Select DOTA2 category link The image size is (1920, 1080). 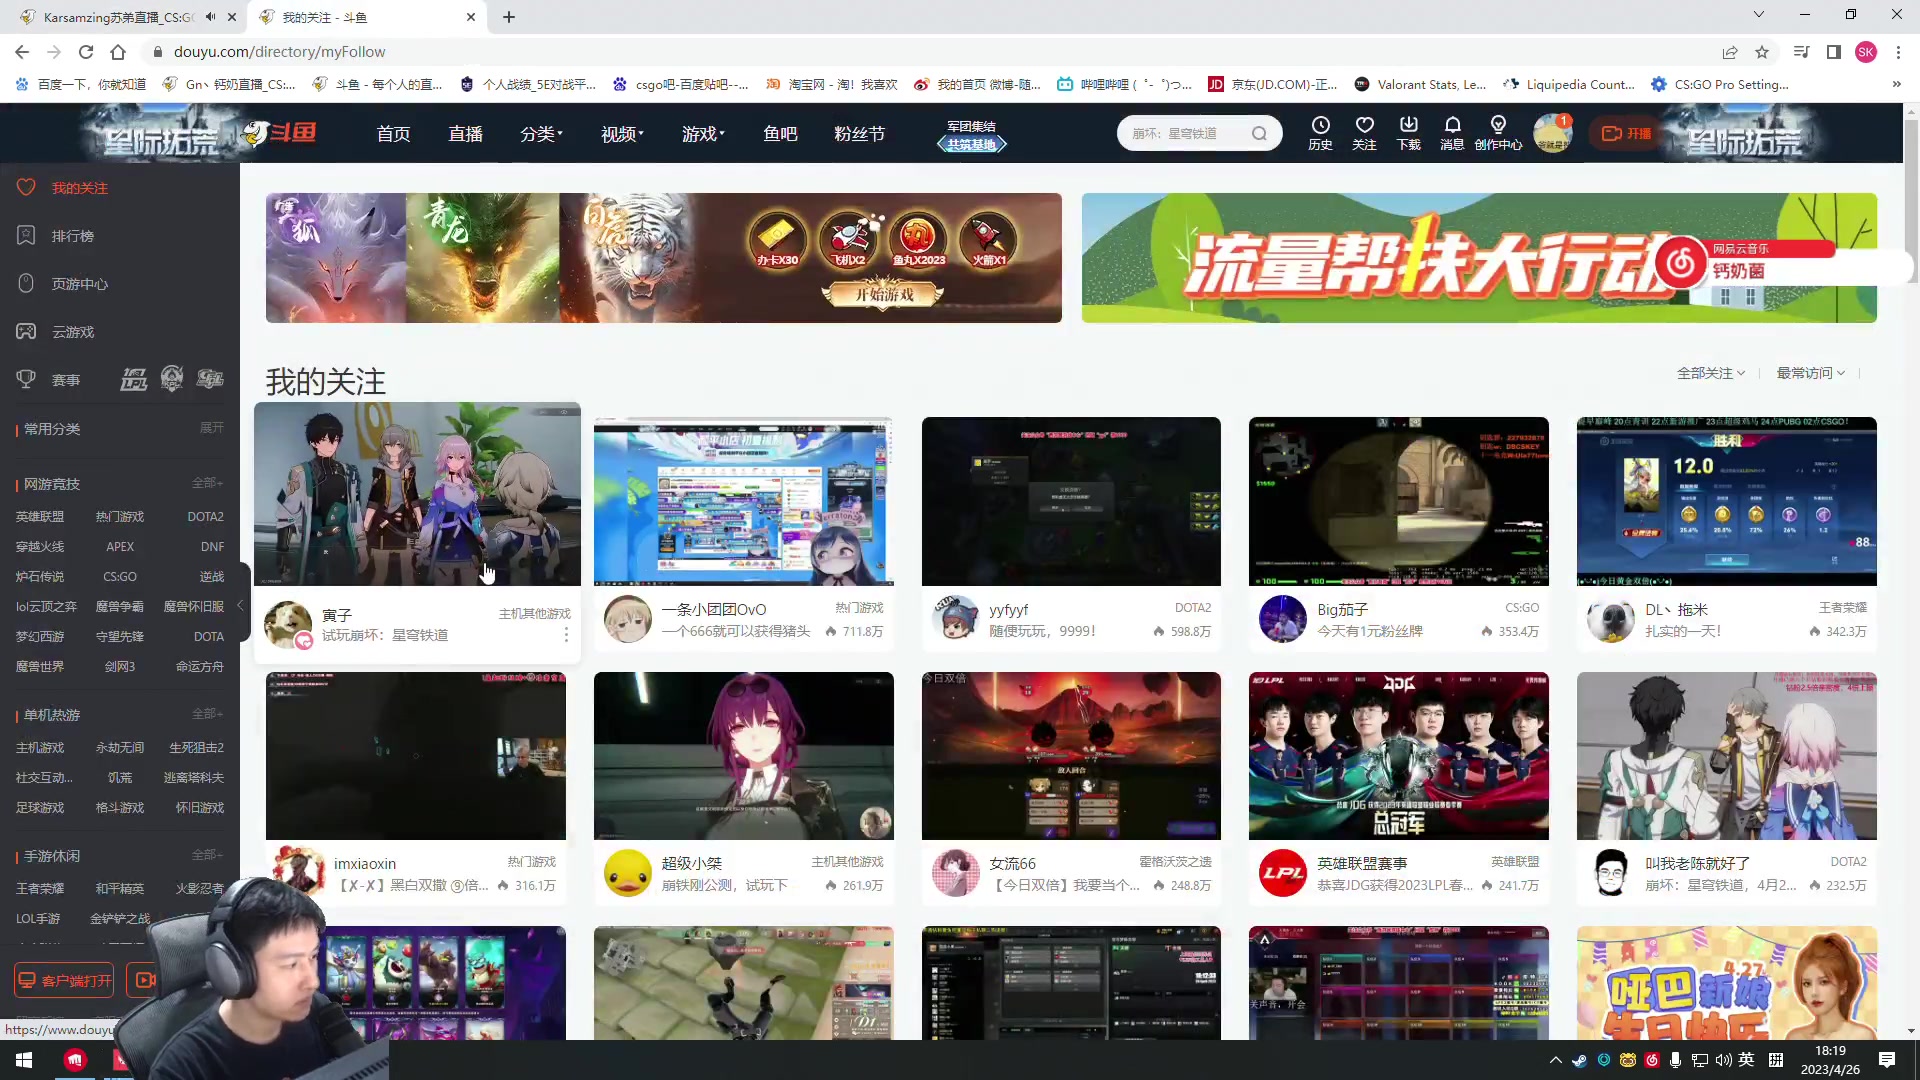(x=205, y=517)
